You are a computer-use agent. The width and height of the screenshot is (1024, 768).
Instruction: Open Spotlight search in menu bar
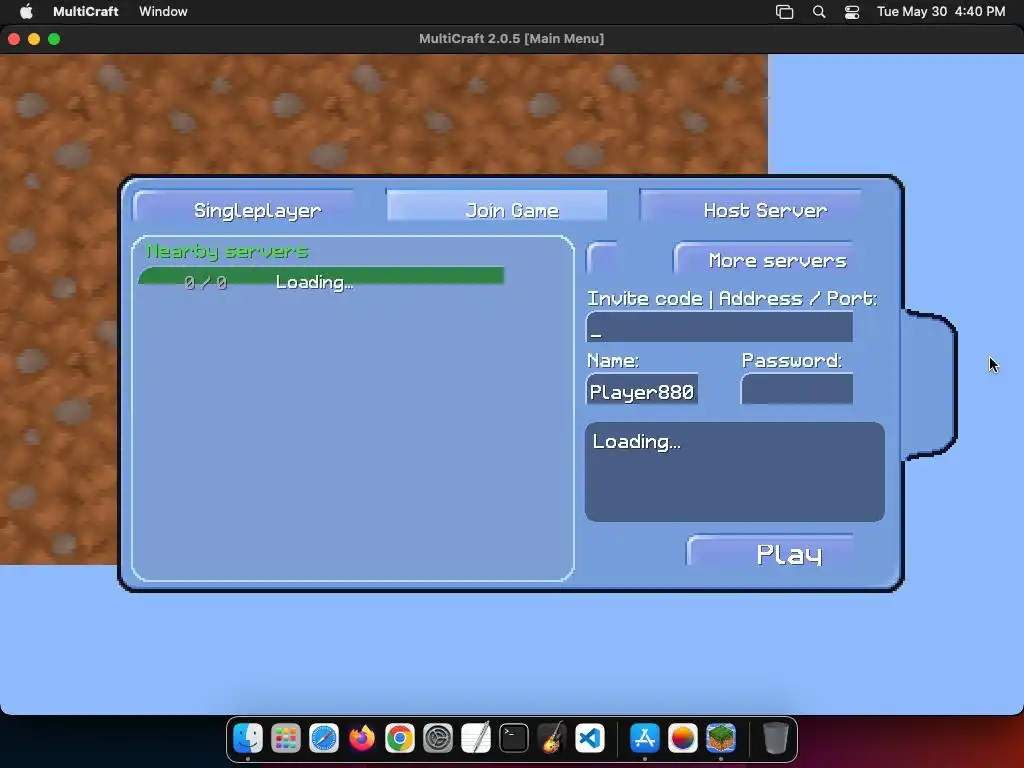[x=819, y=12]
